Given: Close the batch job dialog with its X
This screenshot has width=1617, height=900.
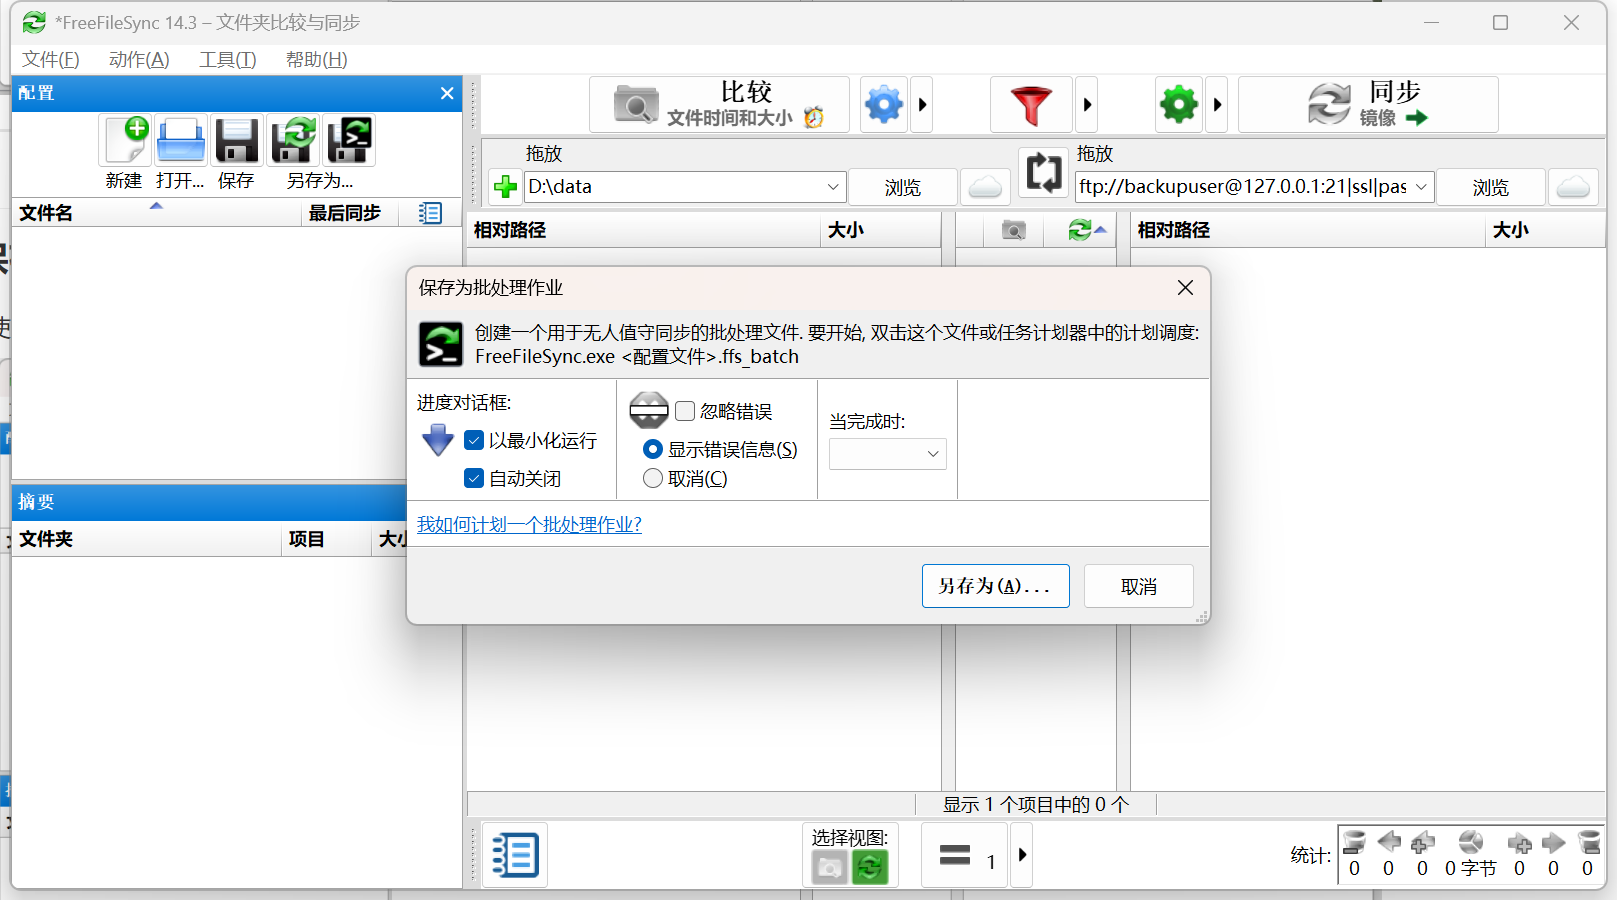Looking at the screenshot, I should pyautogui.click(x=1185, y=288).
